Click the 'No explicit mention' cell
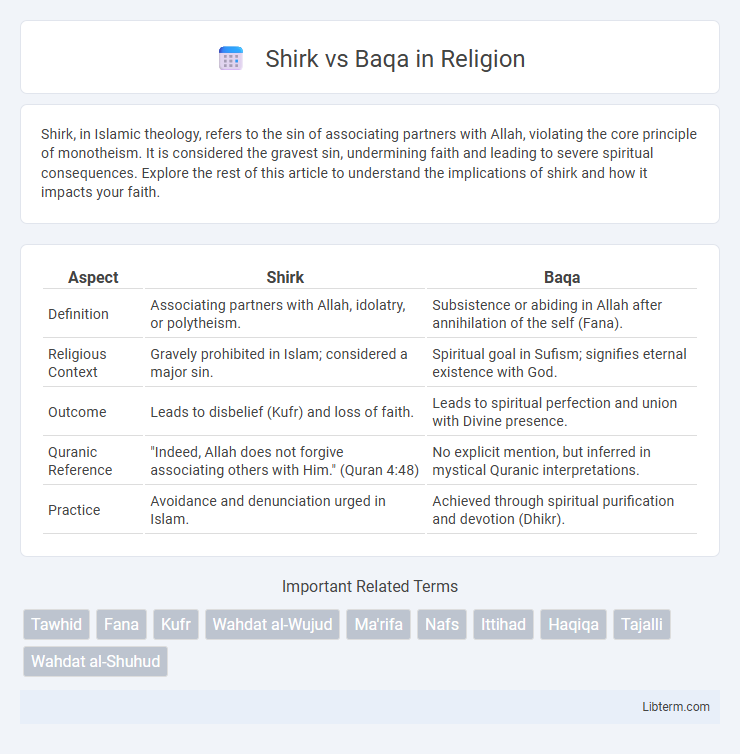Image resolution: width=740 pixels, height=754 pixels. 562,461
